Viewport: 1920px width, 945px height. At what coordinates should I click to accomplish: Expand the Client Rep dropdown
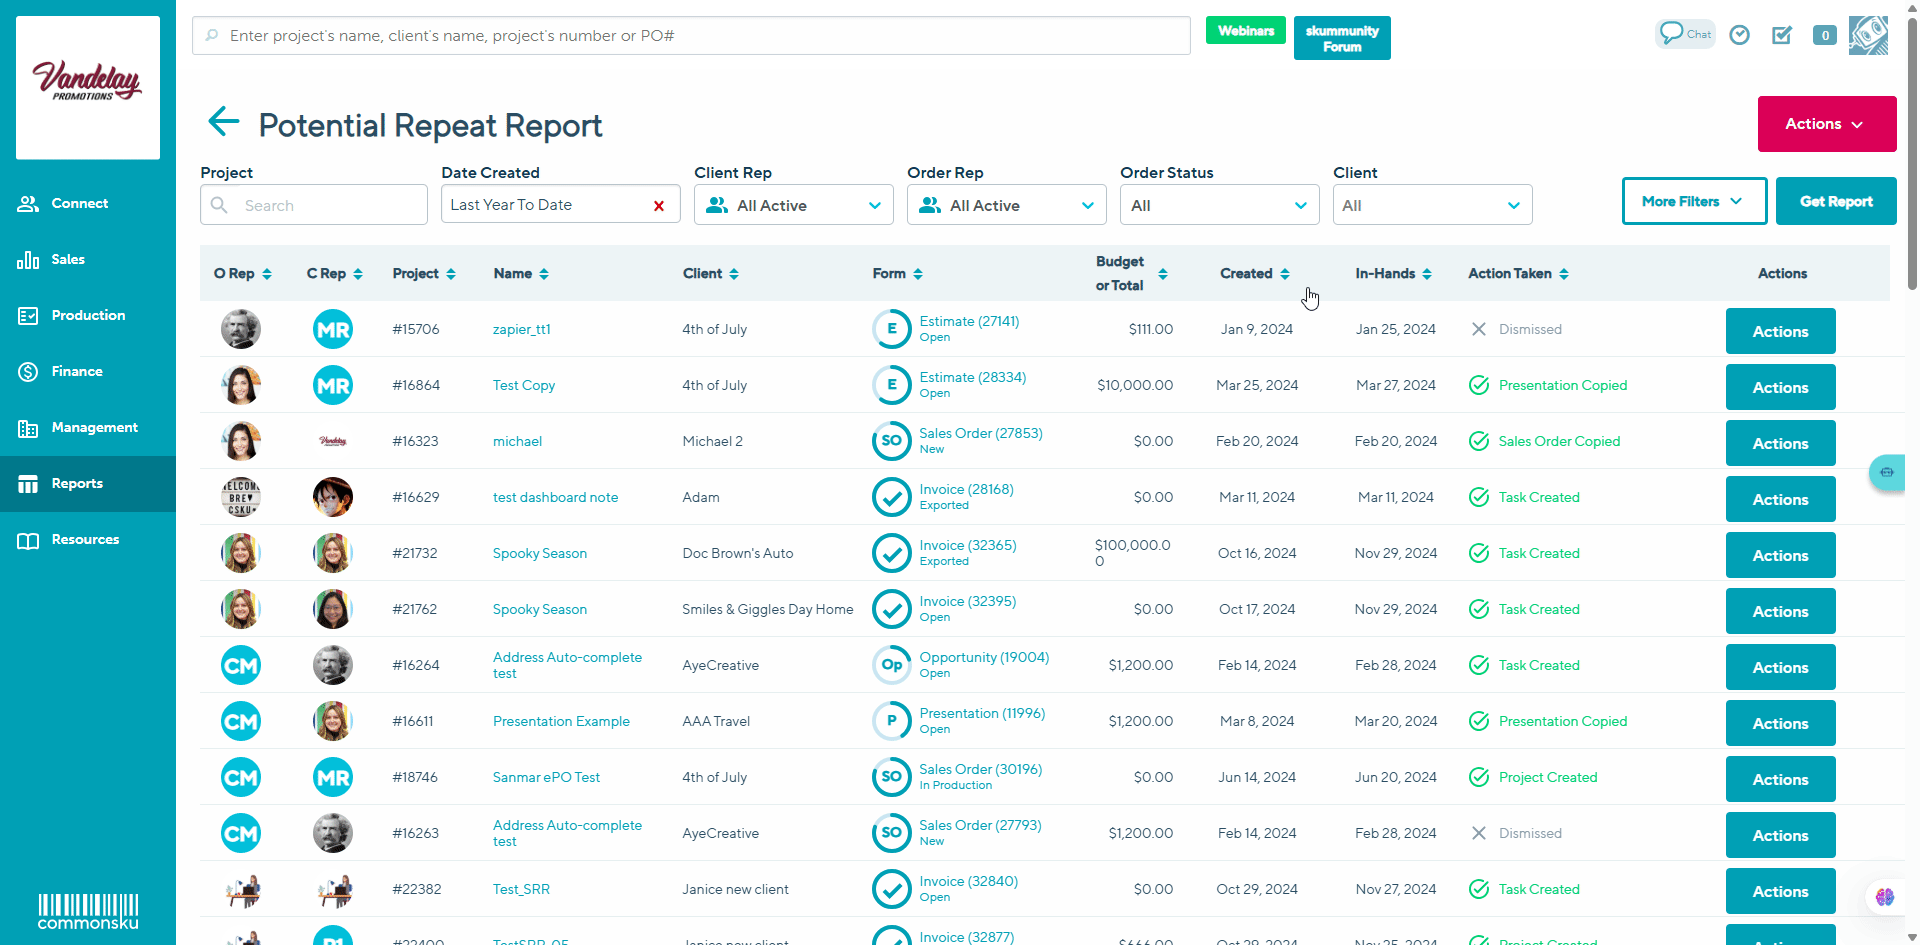click(x=794, y=205)
